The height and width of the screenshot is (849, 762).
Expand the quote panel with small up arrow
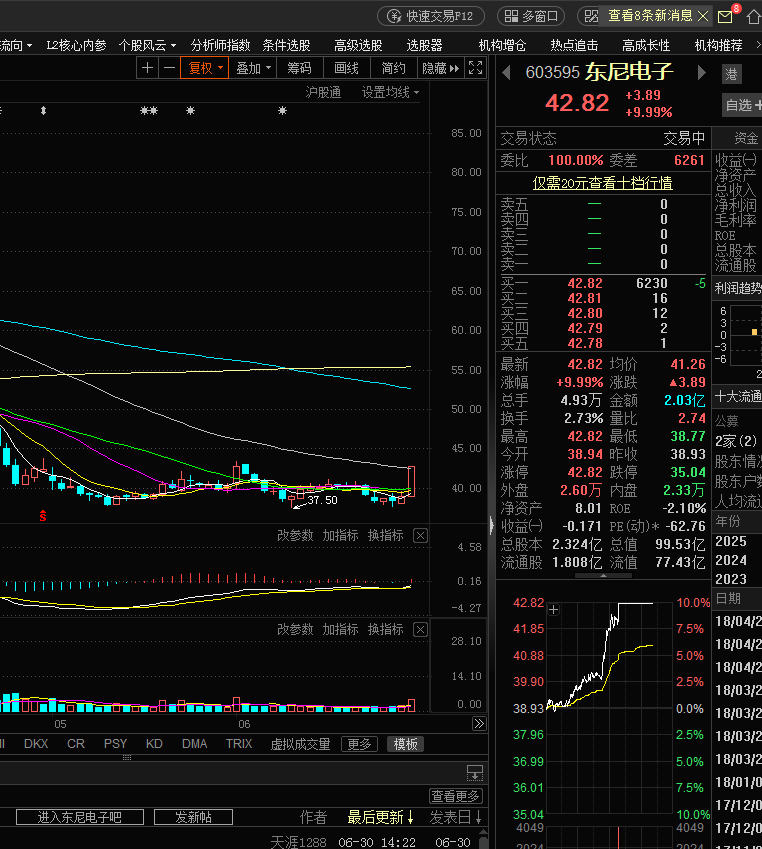[603, 576]
